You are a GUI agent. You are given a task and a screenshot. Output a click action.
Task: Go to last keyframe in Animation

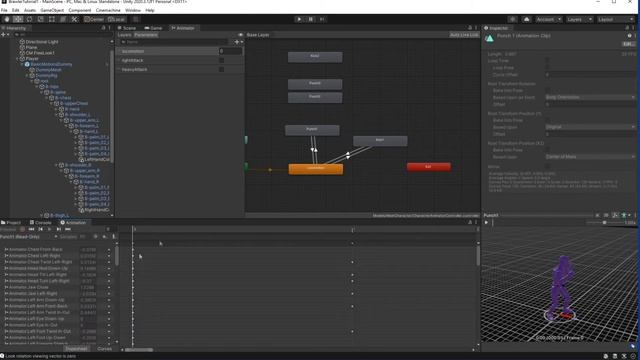(67, 229)
